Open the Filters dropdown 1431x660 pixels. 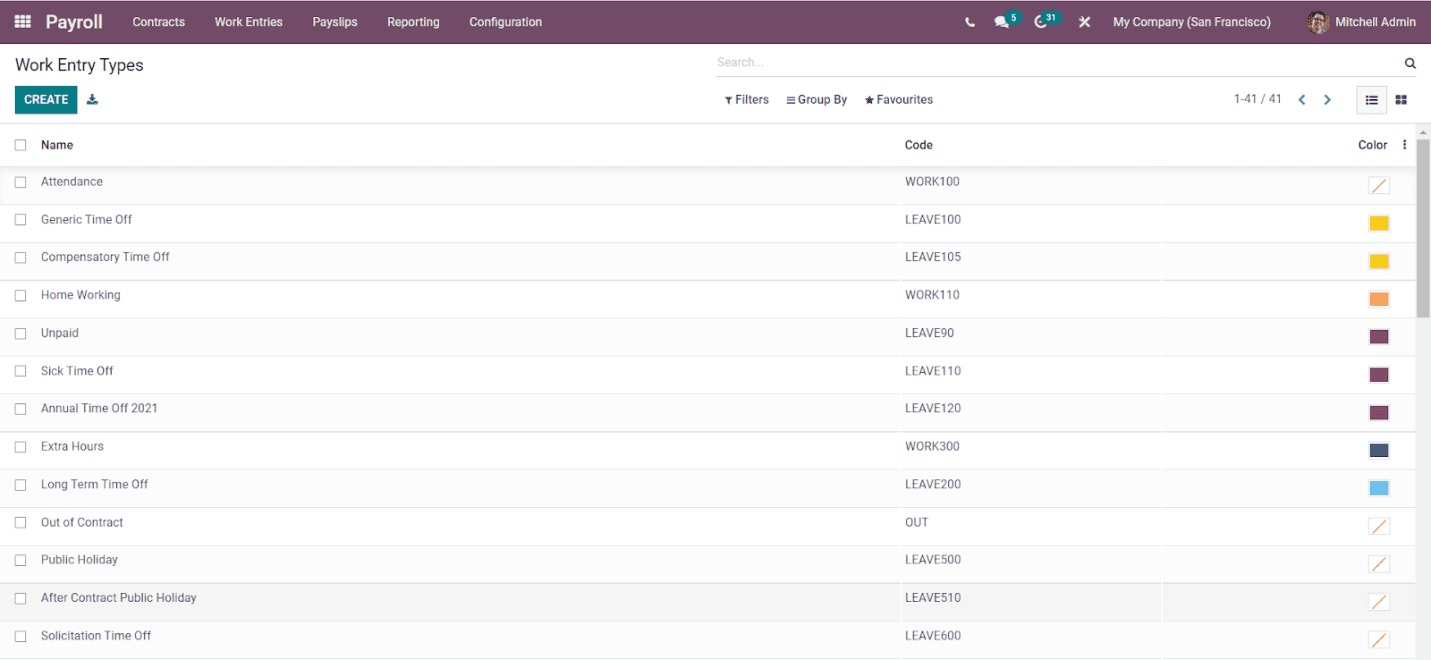pos(746,99)
